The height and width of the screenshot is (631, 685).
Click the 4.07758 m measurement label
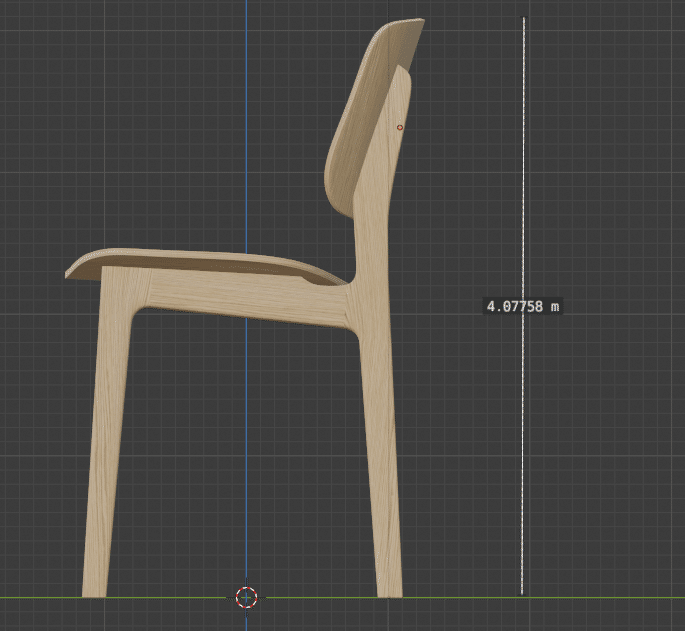pos(522,306)
